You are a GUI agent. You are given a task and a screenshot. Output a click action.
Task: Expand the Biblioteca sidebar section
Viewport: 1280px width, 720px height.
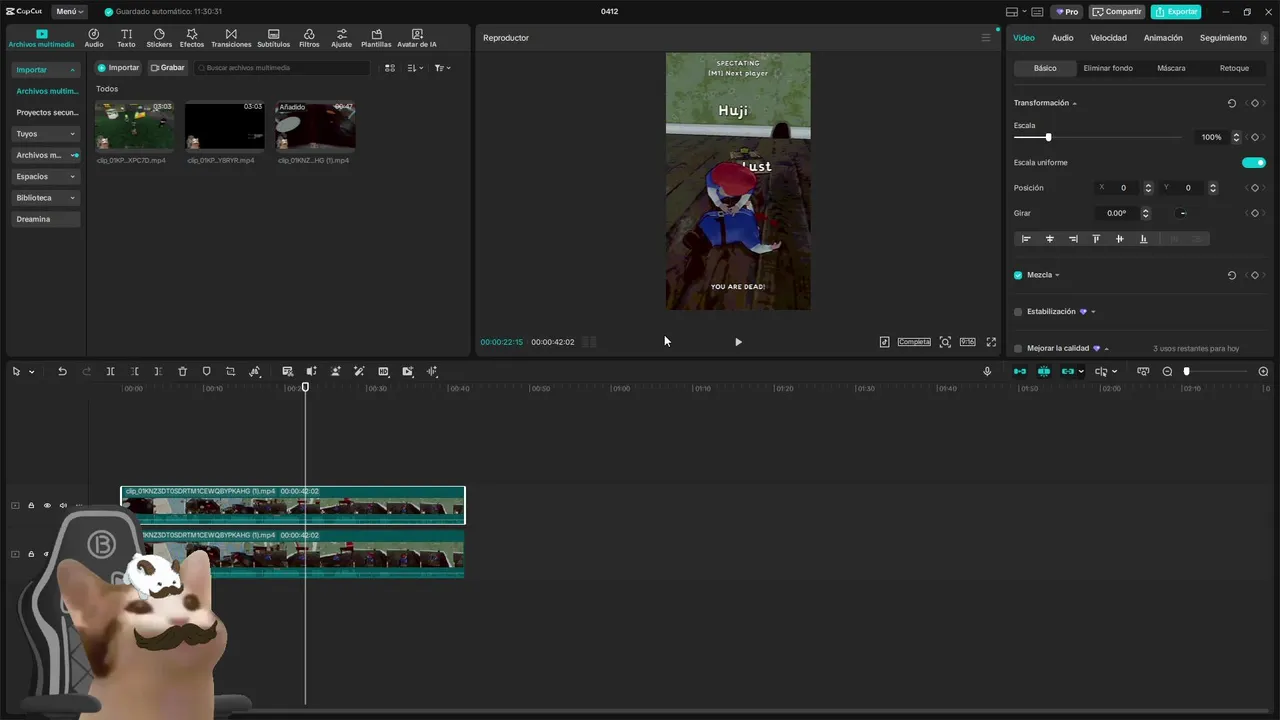point(46,198)
